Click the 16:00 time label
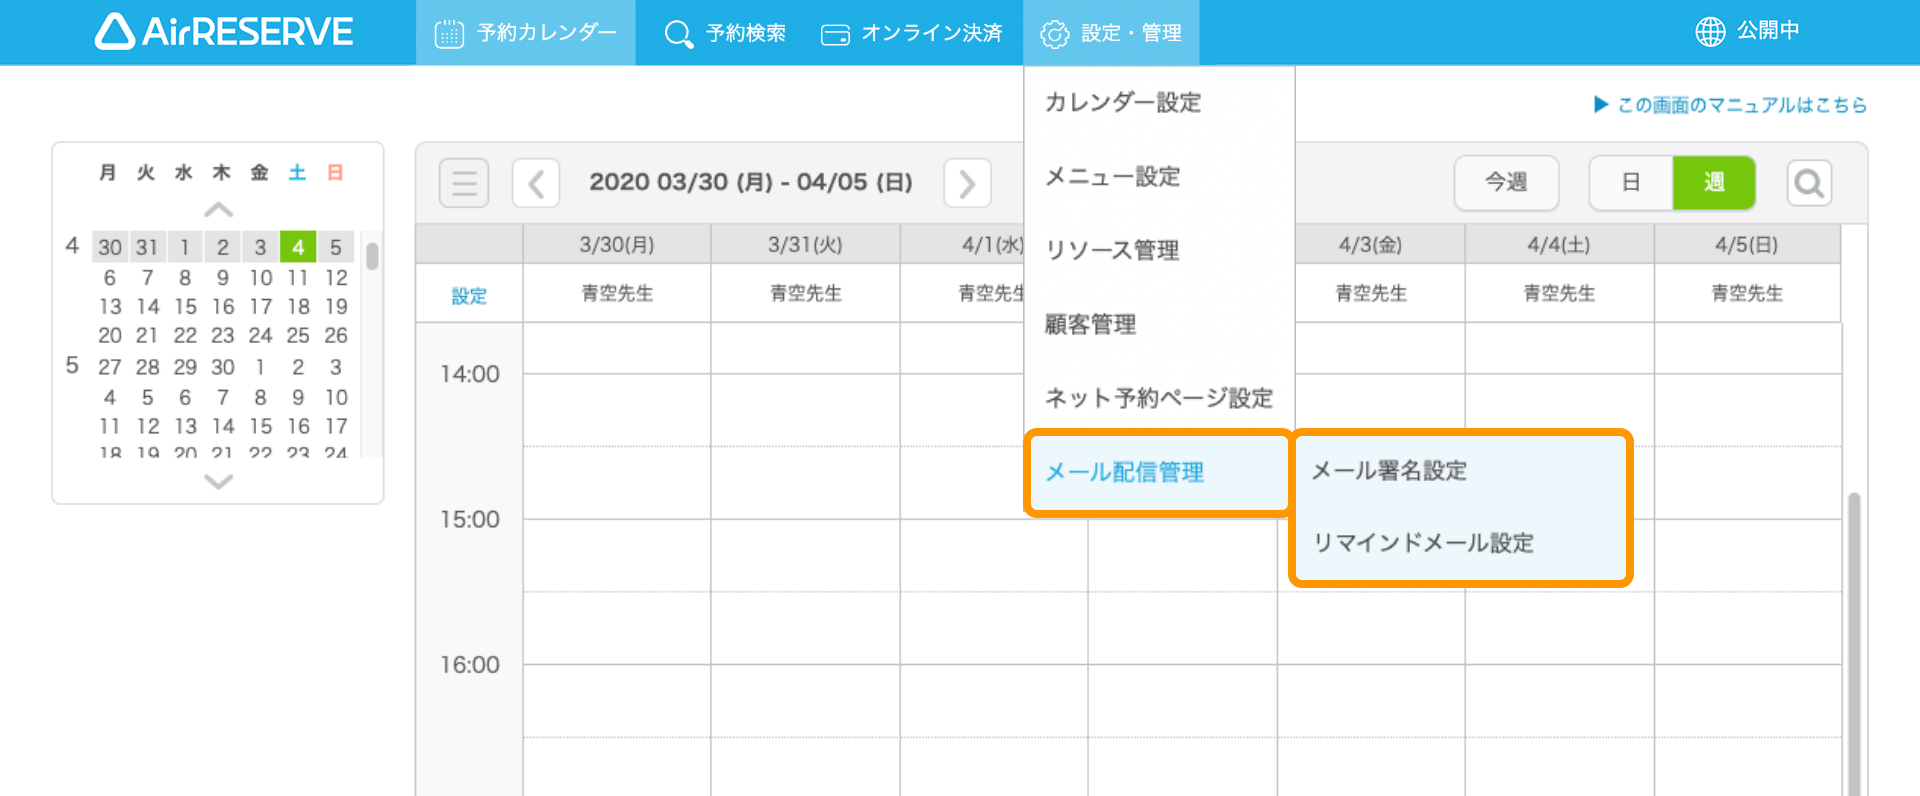Viewport: 1920px width, 796px height. click(x=470, y=665)
